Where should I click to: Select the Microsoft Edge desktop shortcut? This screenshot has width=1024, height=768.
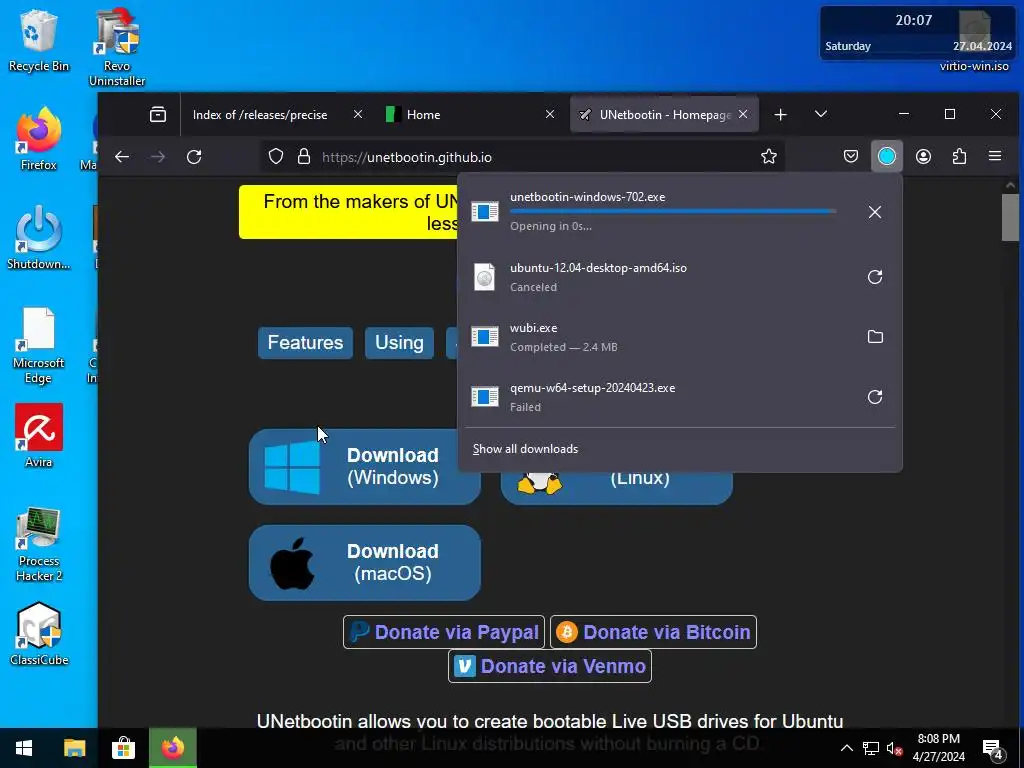pos(39,346)
